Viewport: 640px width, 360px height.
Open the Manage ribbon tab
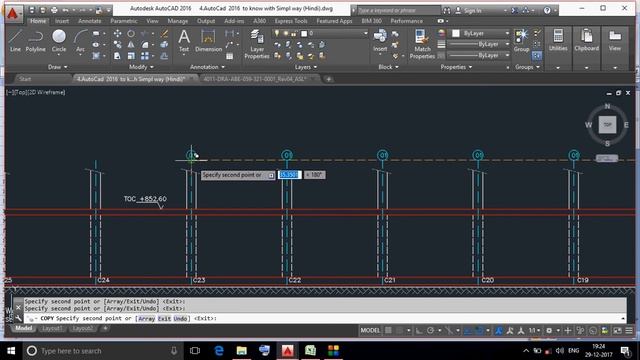[x=178, y=21]
